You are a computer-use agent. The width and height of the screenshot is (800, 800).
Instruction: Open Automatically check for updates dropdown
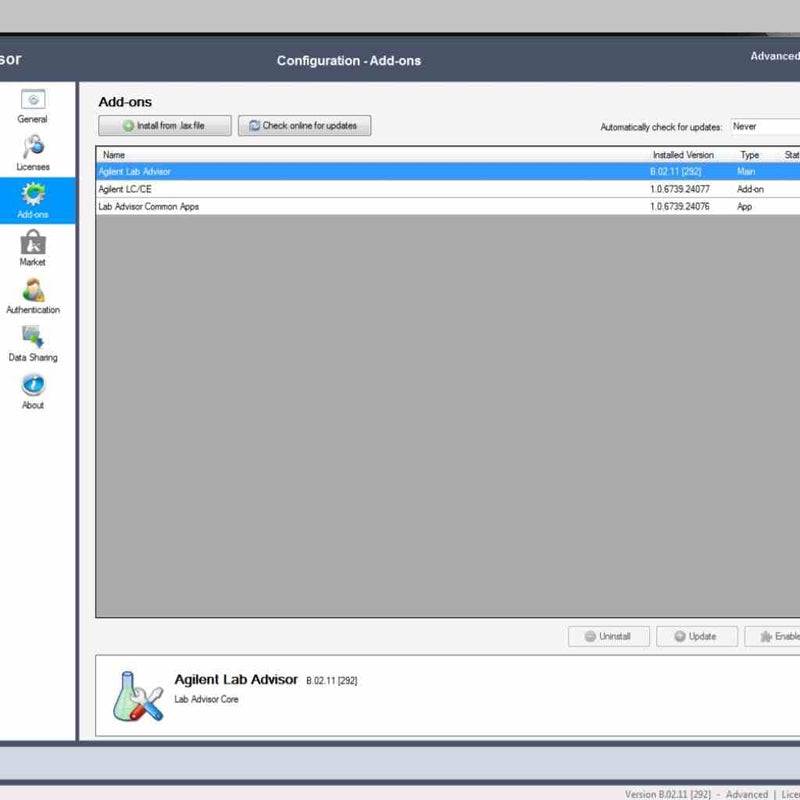pyautogui.click(x=765, y=127)
